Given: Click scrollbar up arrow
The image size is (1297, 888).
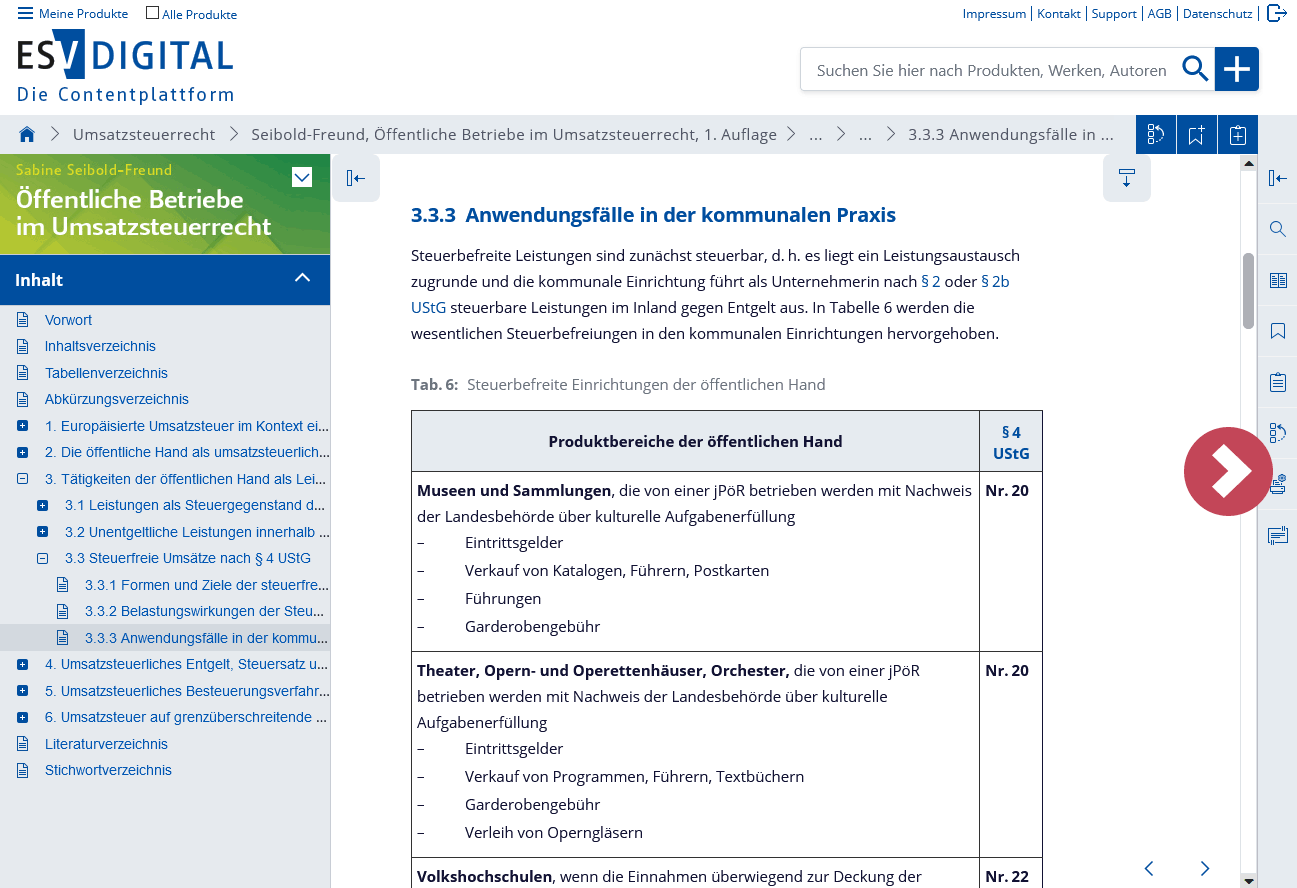Looking at the screenshot, I should click(x=1248, y=162).
